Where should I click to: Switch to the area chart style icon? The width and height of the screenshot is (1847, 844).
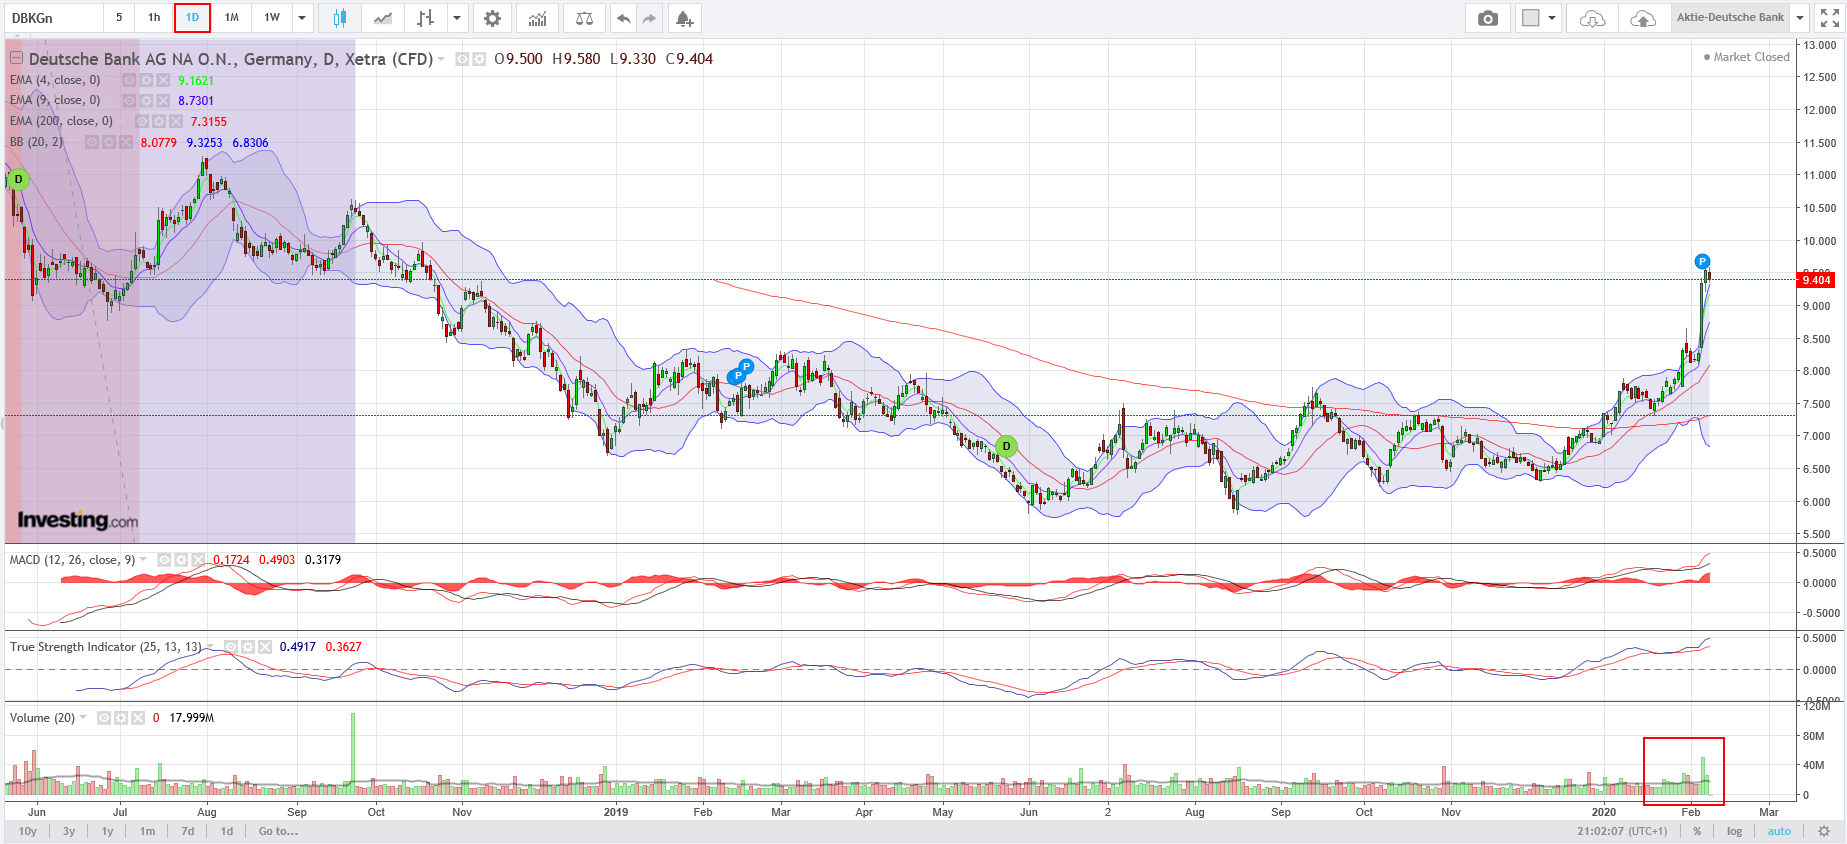click(383, 18)
